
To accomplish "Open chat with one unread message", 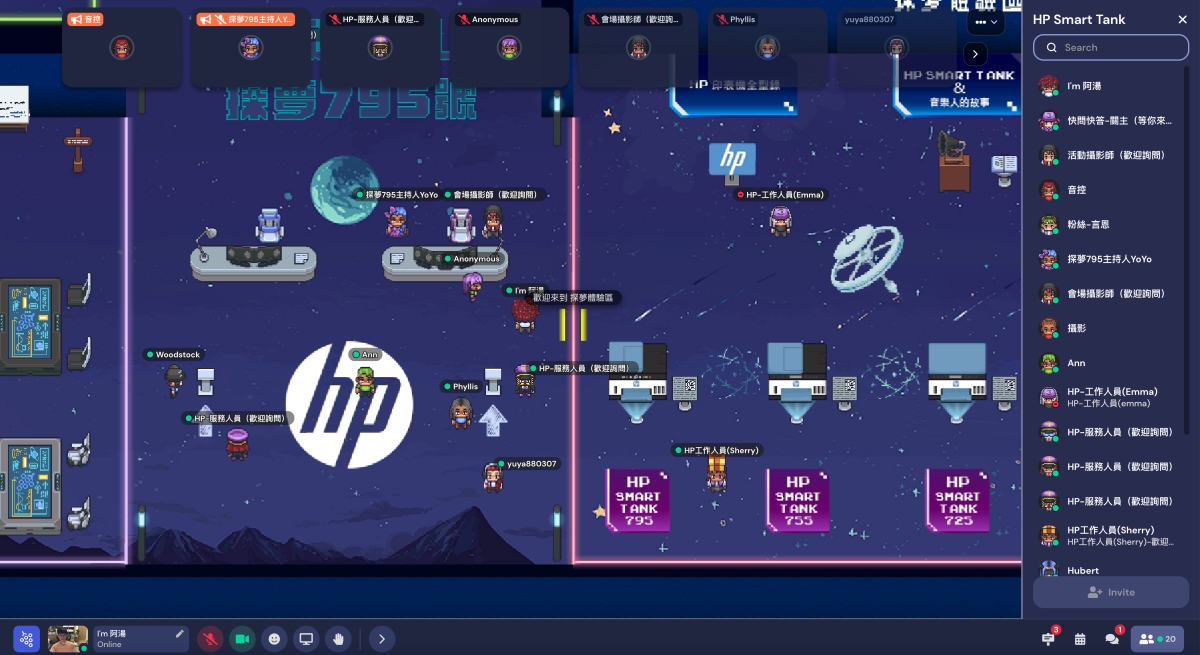I will tap(1112, 638).
